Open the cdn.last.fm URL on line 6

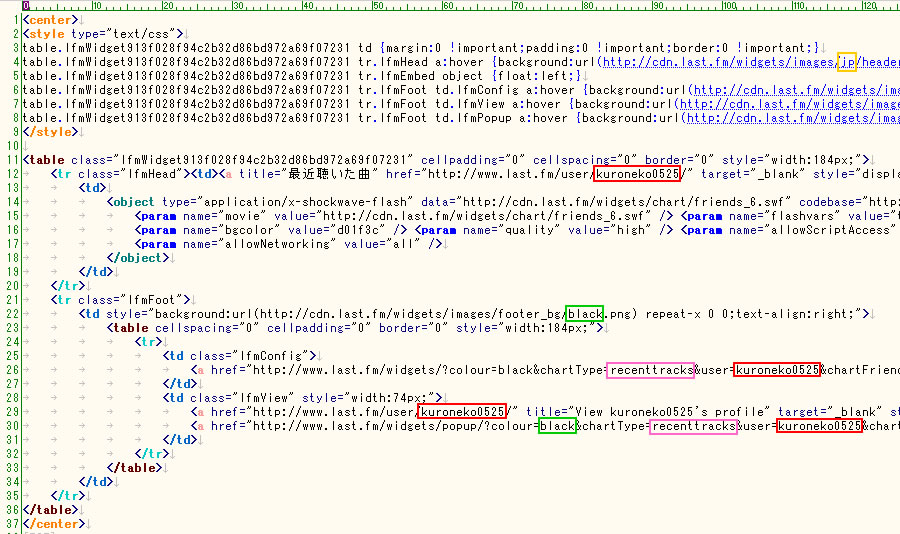click(797, 90)
